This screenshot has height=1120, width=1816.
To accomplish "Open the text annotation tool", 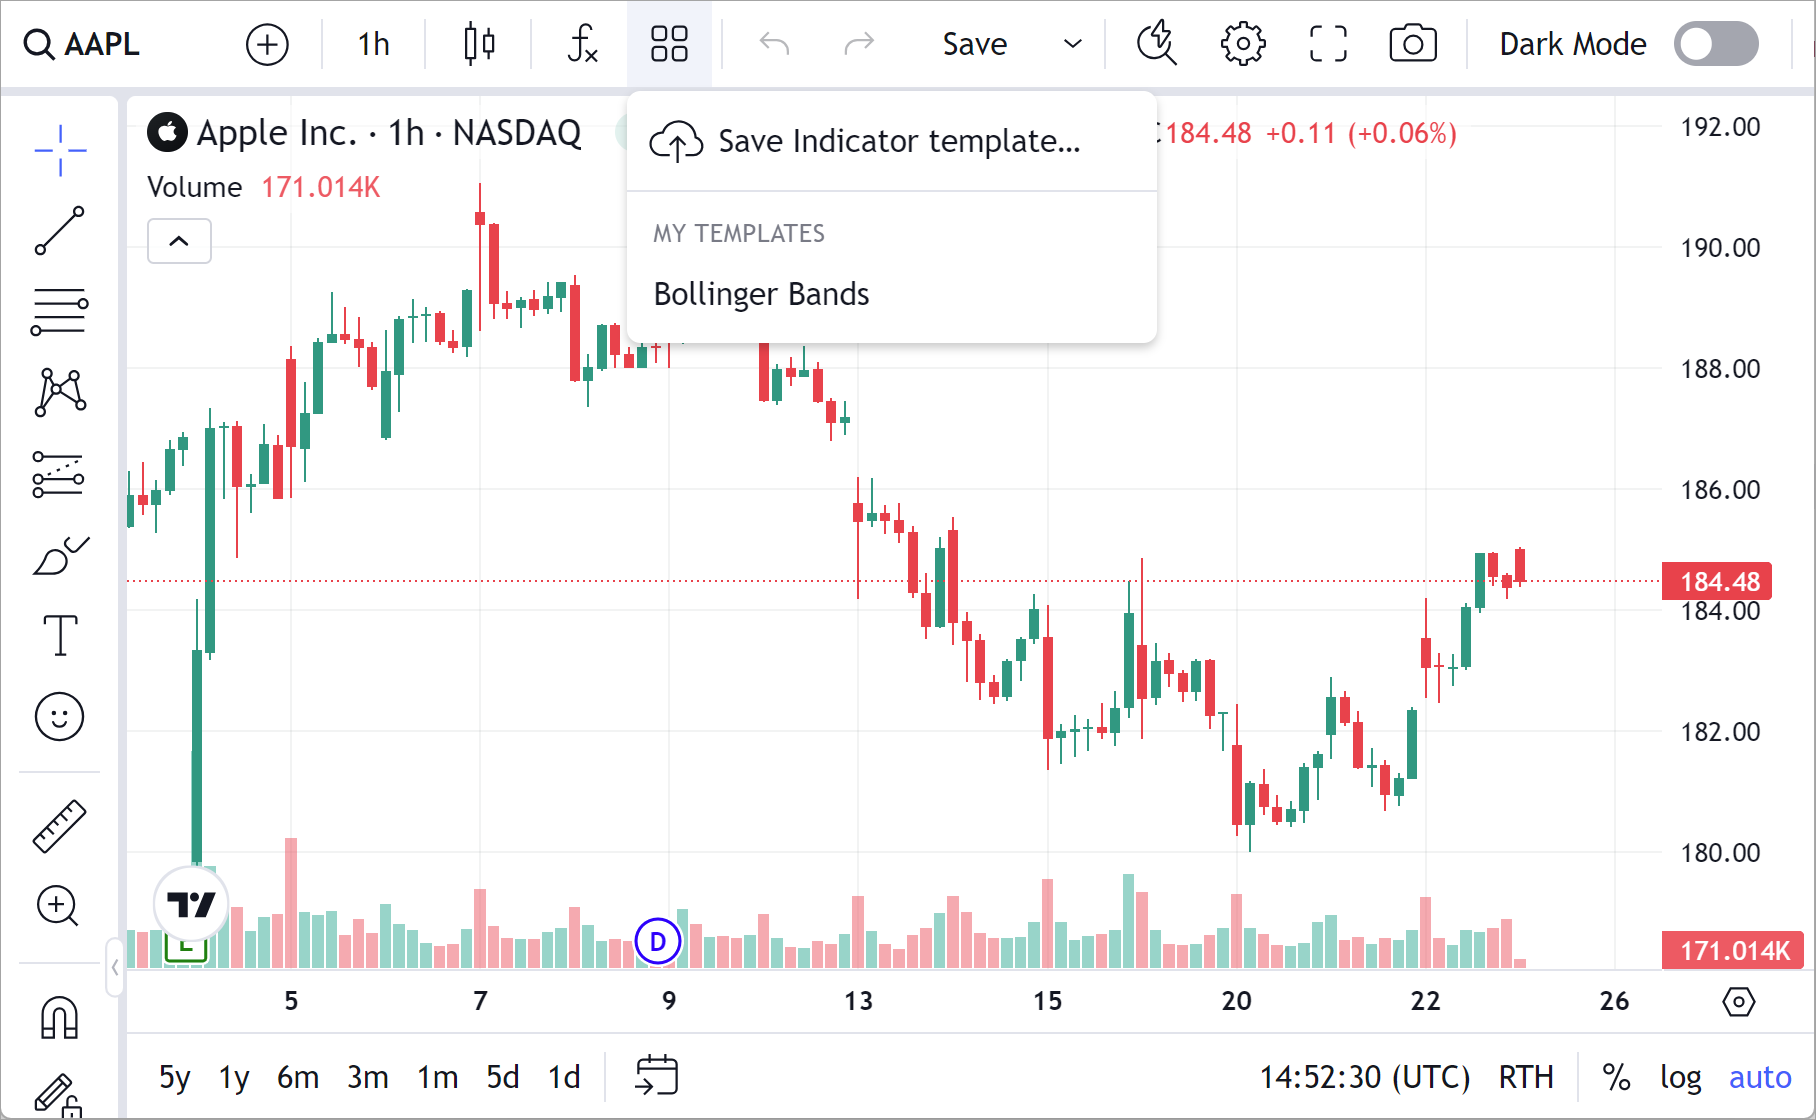I will (58, 634).
